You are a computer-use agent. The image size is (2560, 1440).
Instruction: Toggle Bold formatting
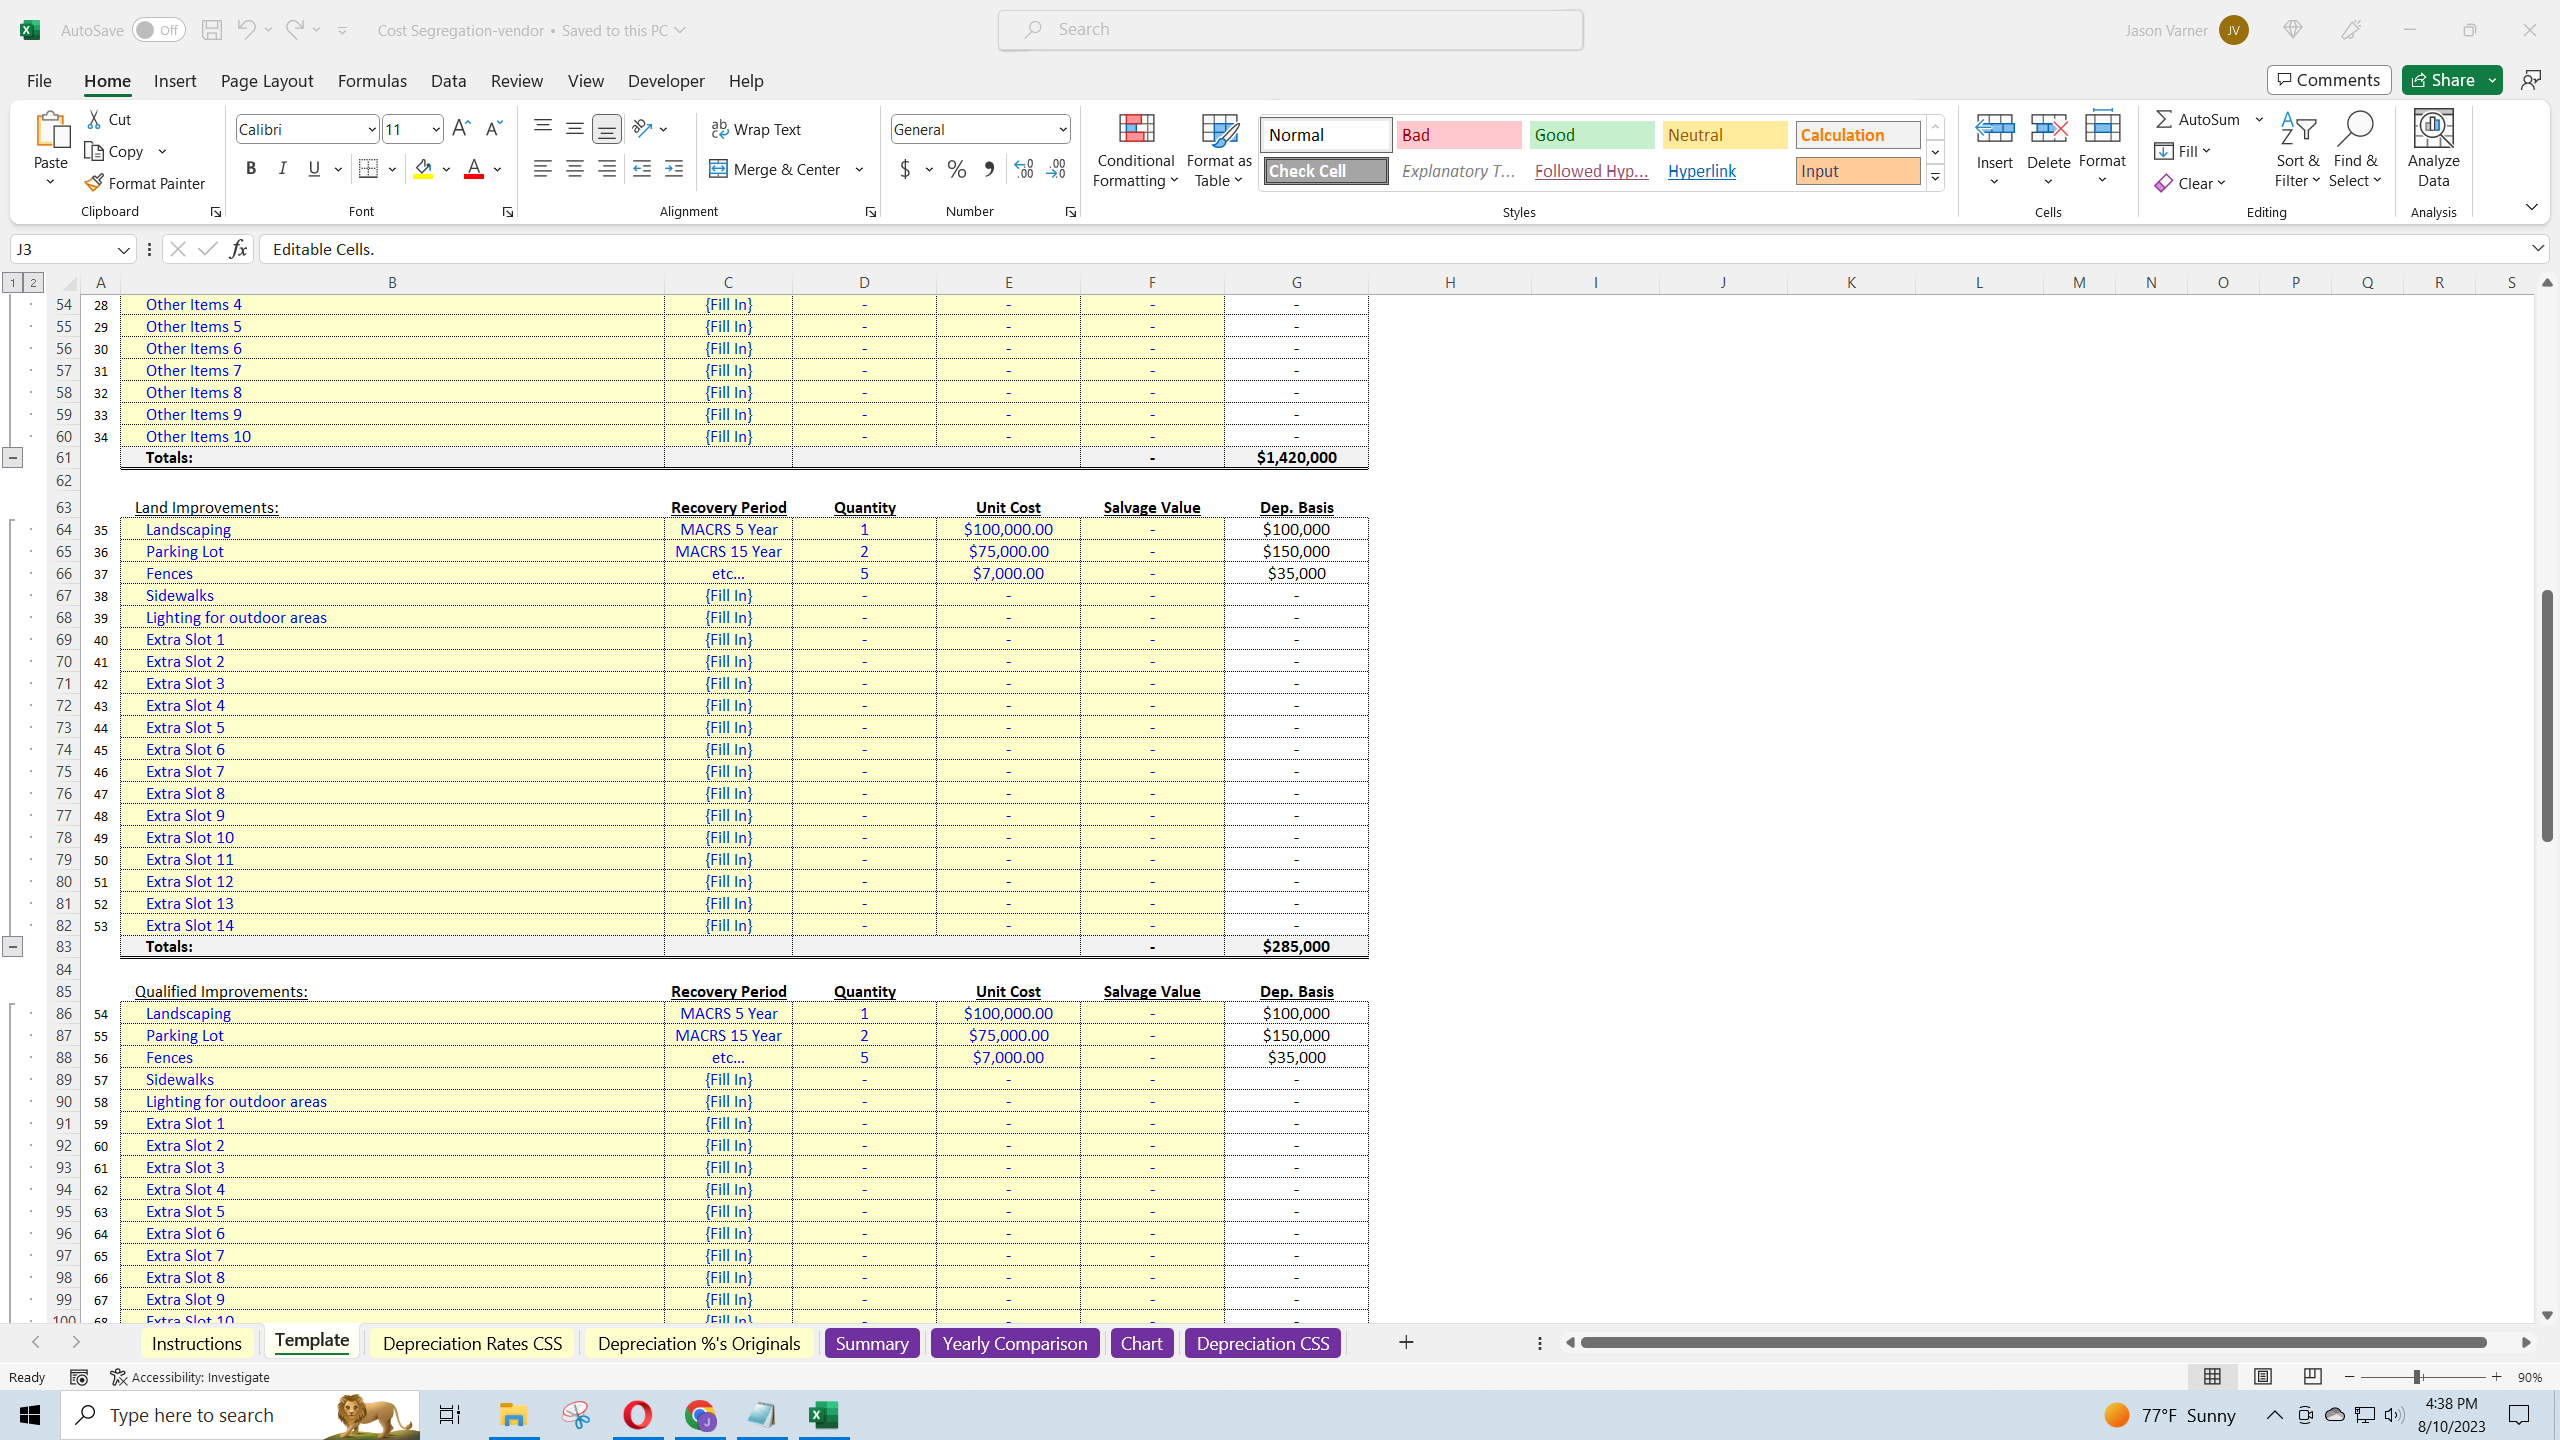pos(251,169)
